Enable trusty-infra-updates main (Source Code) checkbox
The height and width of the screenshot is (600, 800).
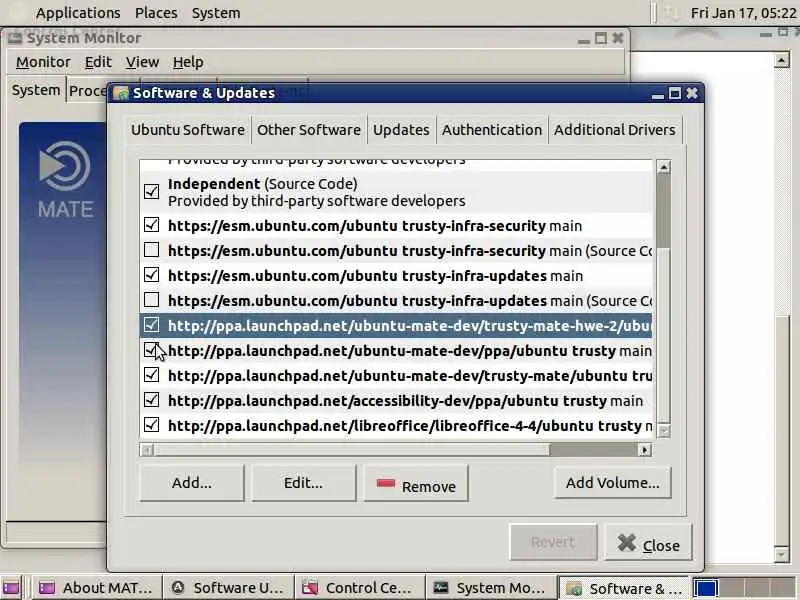click(x=152, y=300)
